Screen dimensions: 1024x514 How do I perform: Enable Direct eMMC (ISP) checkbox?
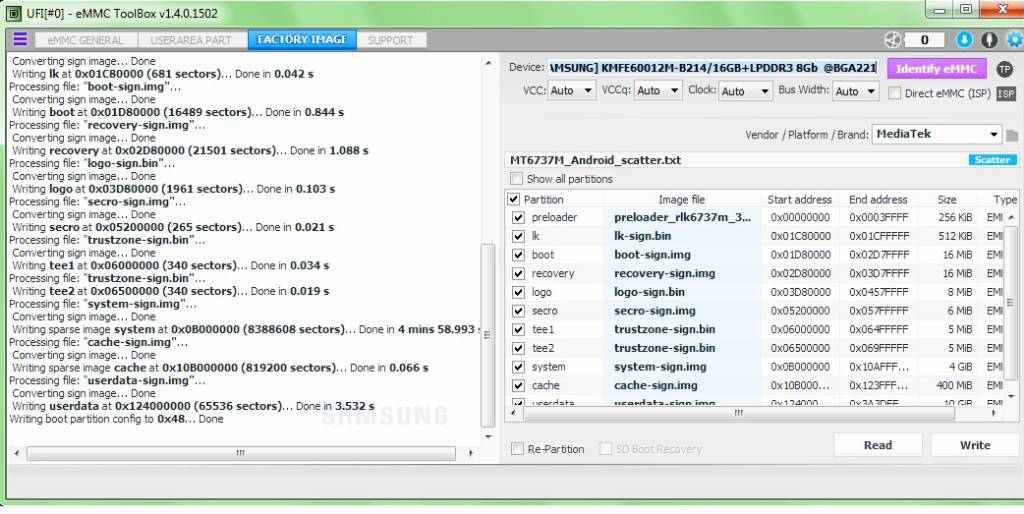(894, 93)
